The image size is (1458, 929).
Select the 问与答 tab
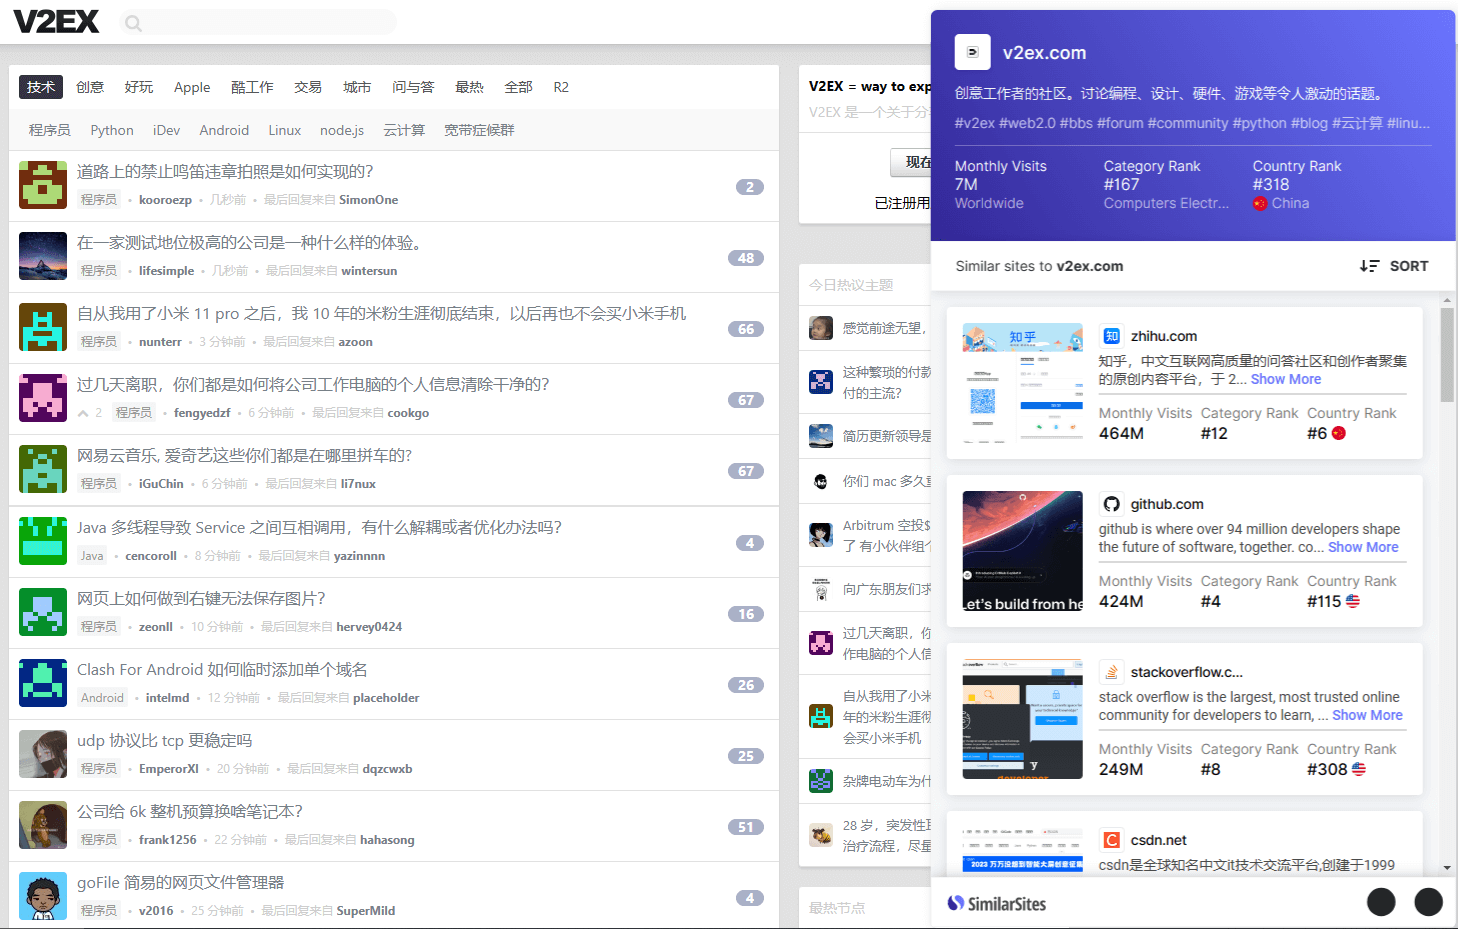(x=413, y=87)
